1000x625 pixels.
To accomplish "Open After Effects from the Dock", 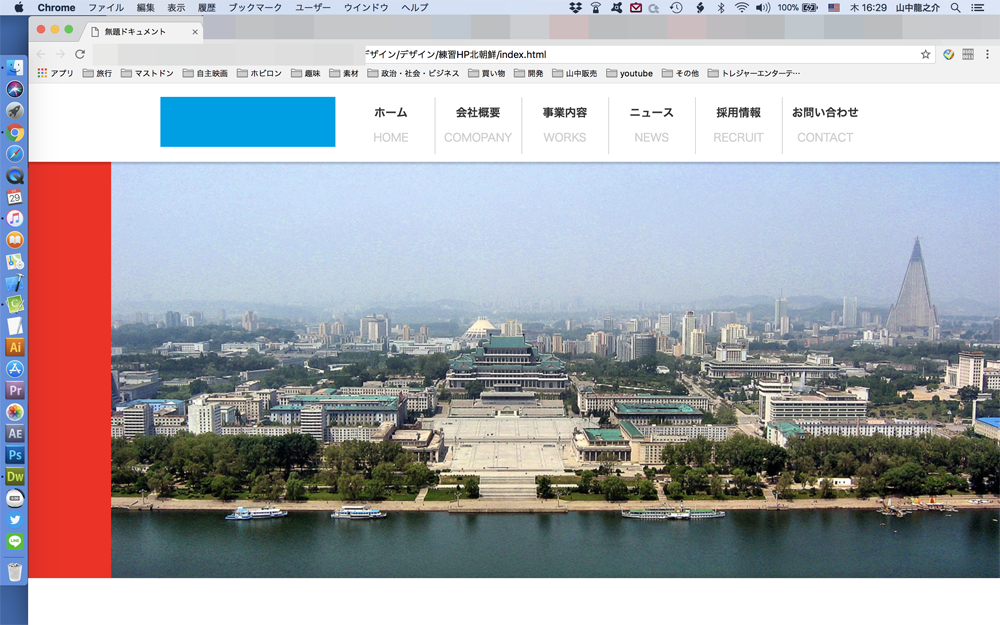I will (15, 433).
